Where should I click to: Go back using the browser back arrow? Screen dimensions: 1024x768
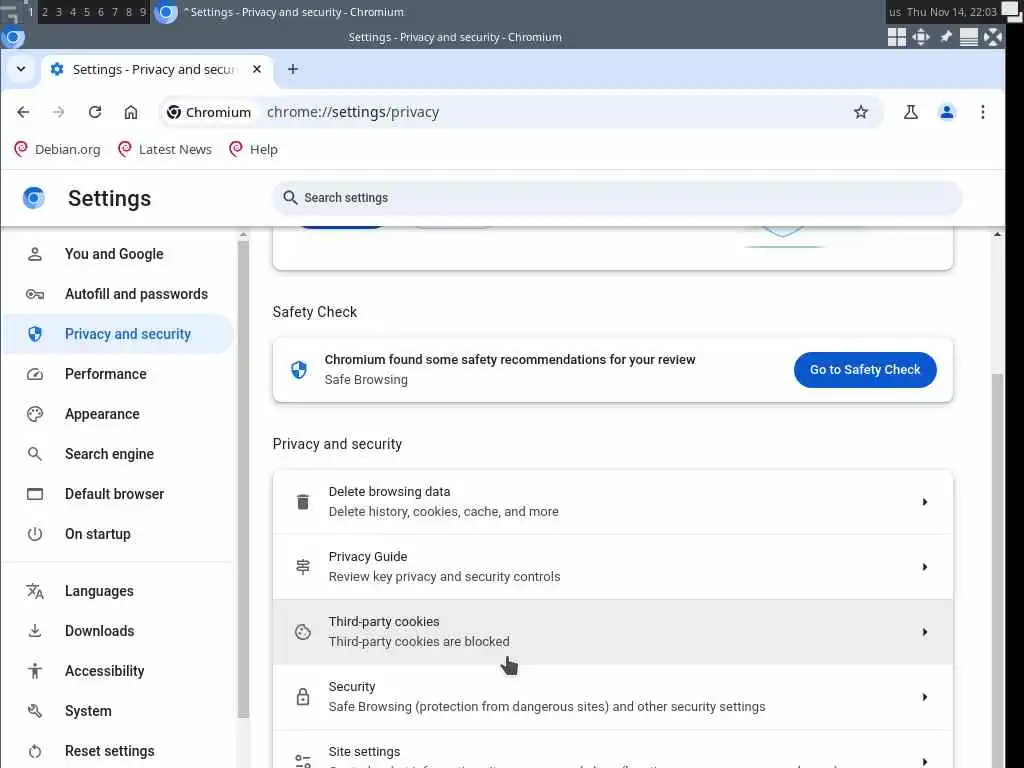point(23,112)
